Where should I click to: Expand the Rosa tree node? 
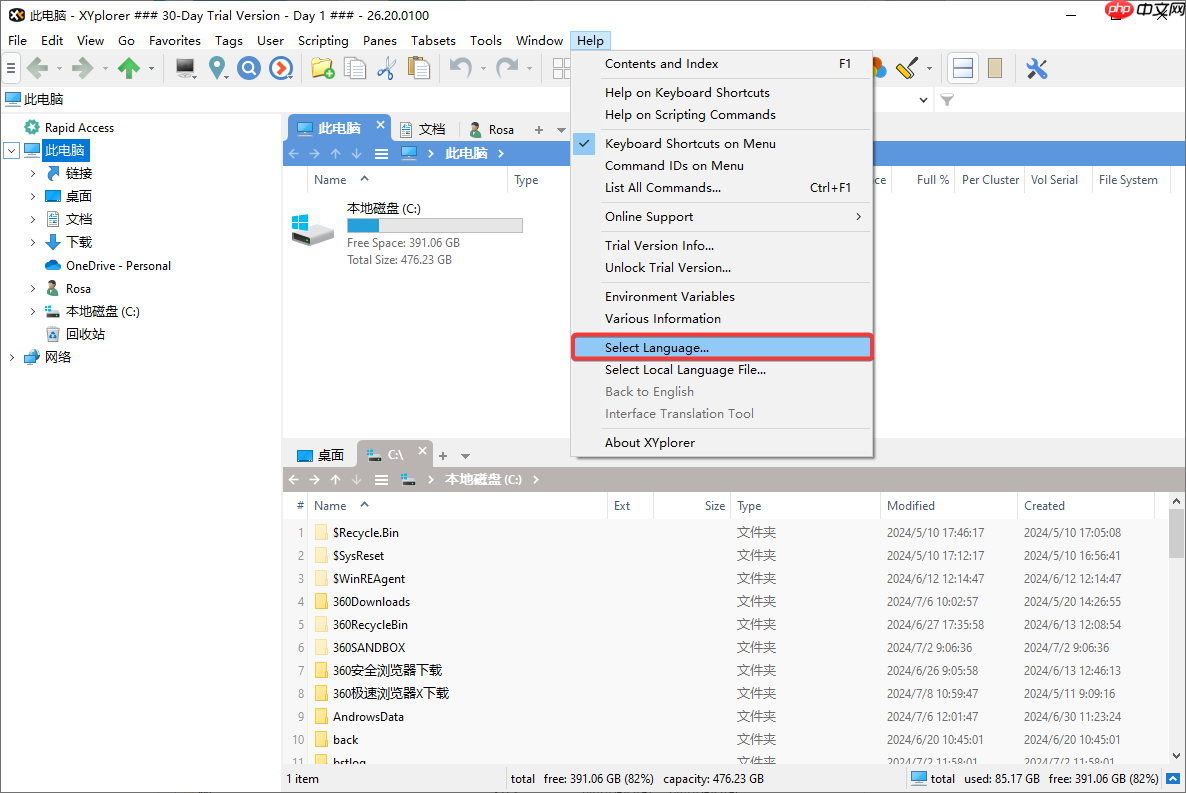click(33, 288)
